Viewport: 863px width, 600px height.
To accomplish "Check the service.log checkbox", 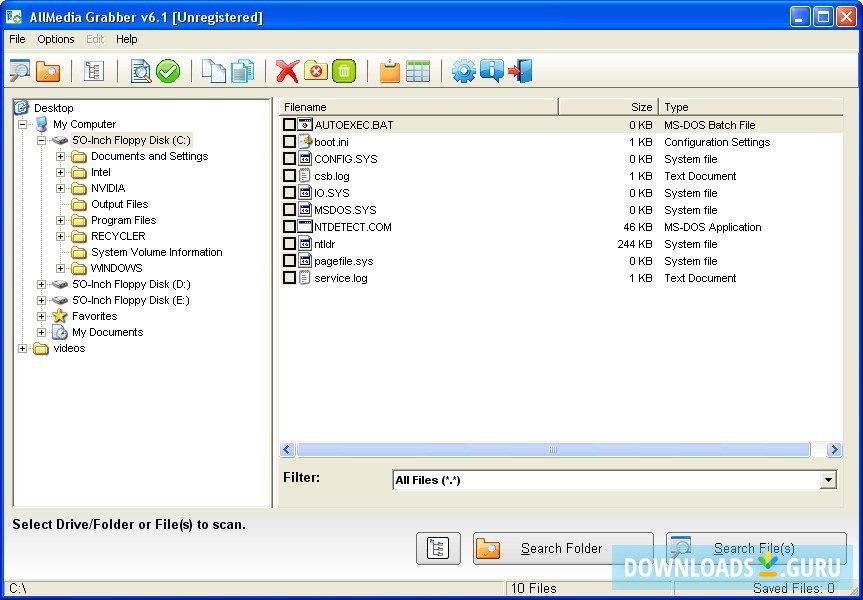I will pyautogui.click(x=290, y=278).
